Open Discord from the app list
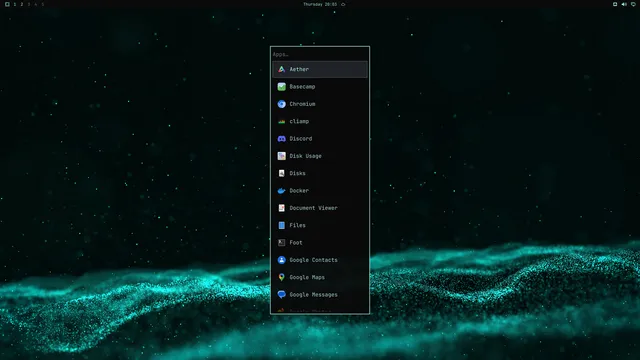 pos(320,139)
